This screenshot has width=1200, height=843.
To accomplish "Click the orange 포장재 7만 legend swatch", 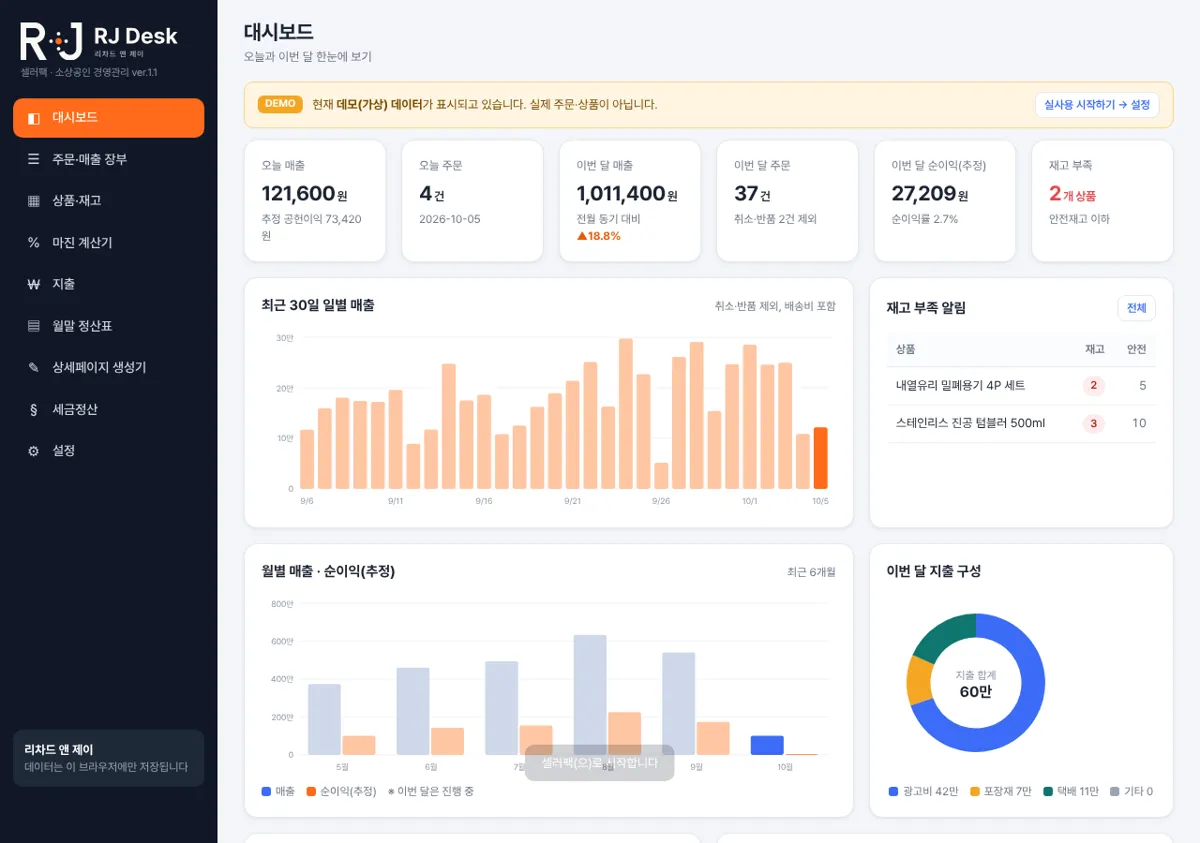I will (x=975, y=792).
